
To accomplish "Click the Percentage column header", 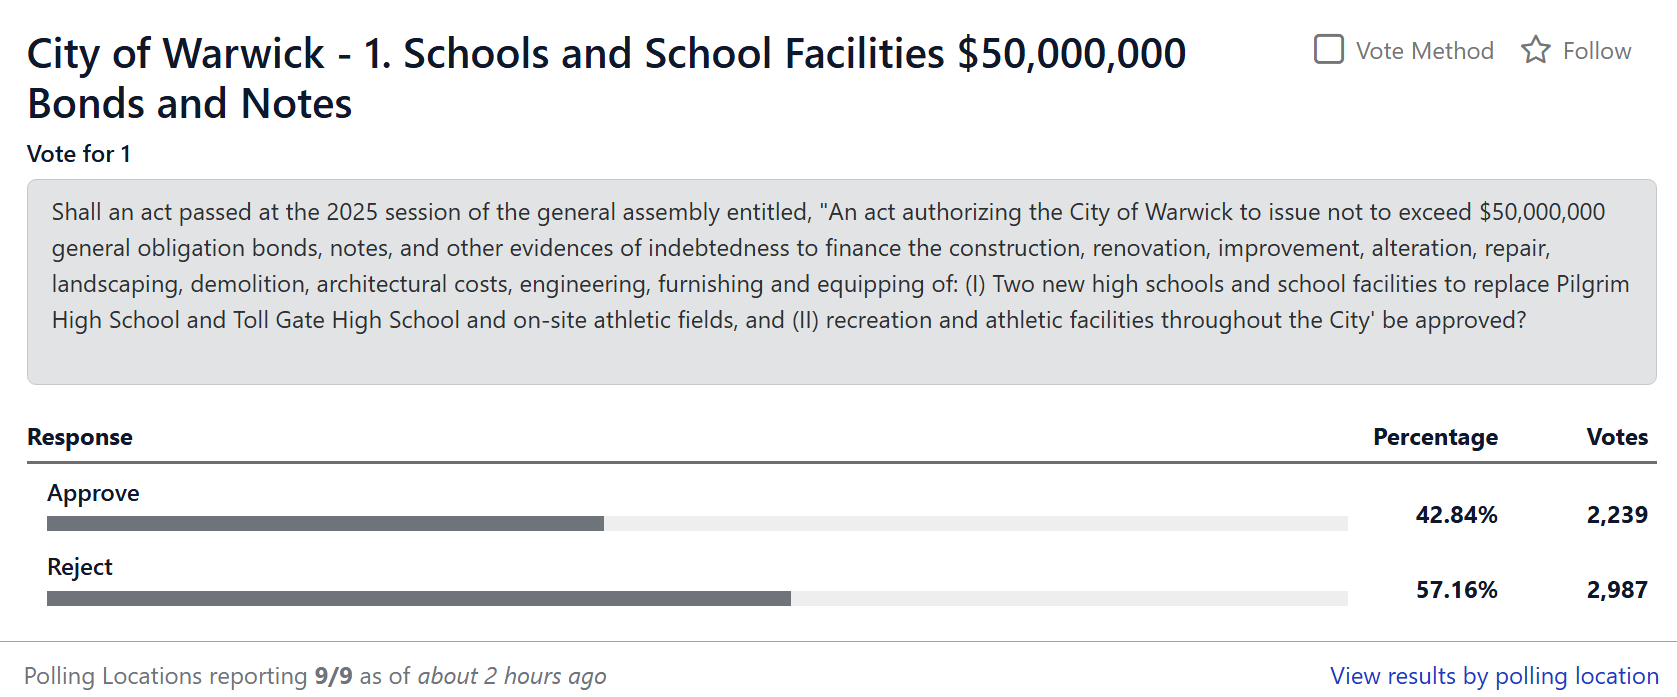I will (1435, 437).
